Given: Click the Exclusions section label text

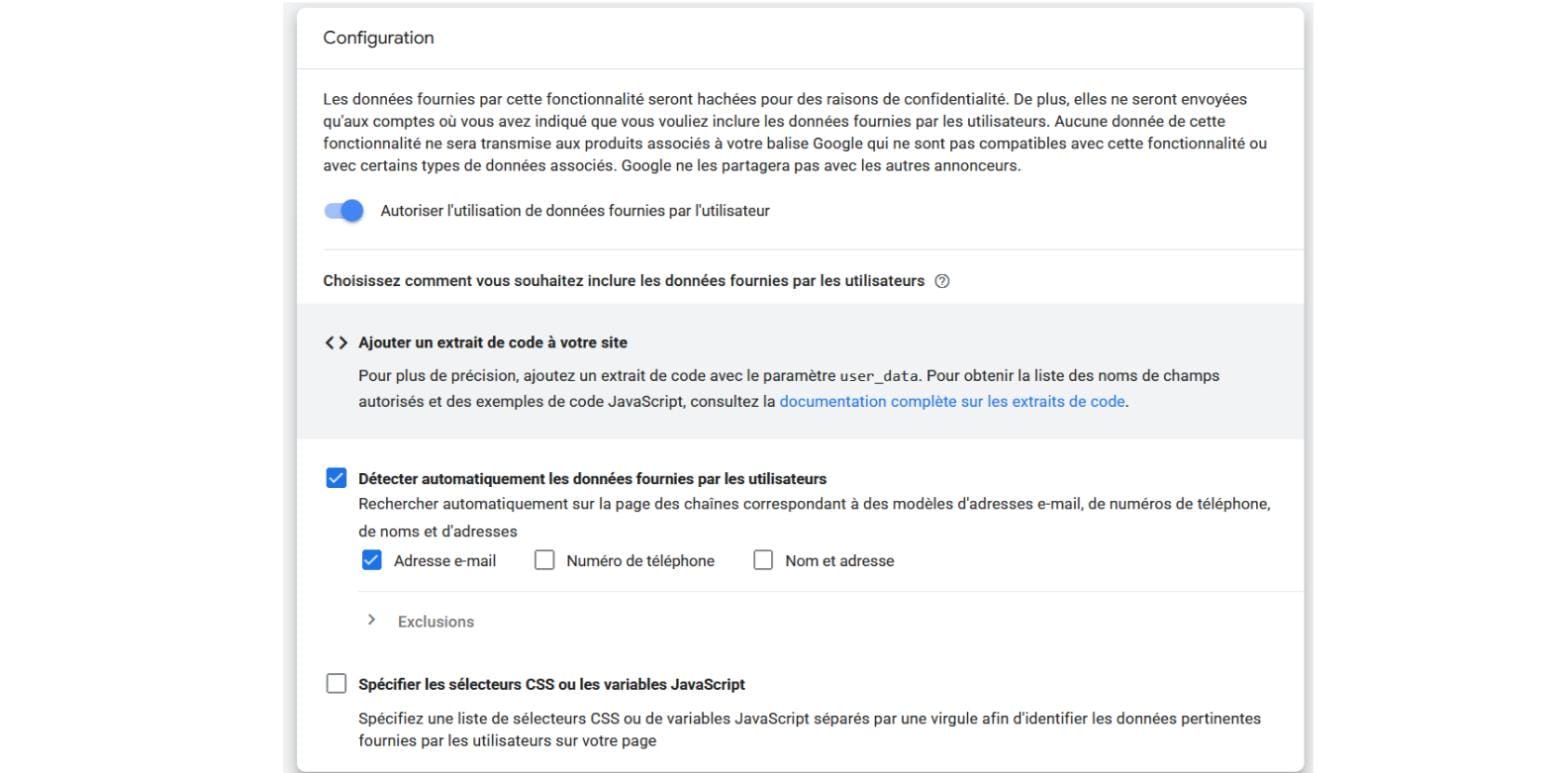Looking at the screenshot, I should (435, 622).
